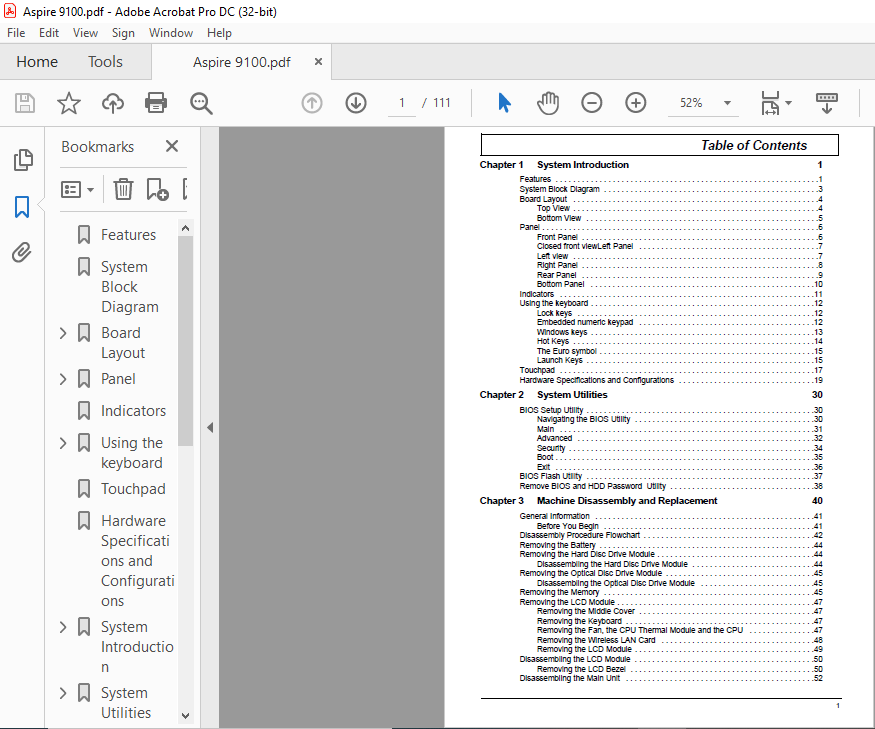Open bookmarks options menu icon

77,190
